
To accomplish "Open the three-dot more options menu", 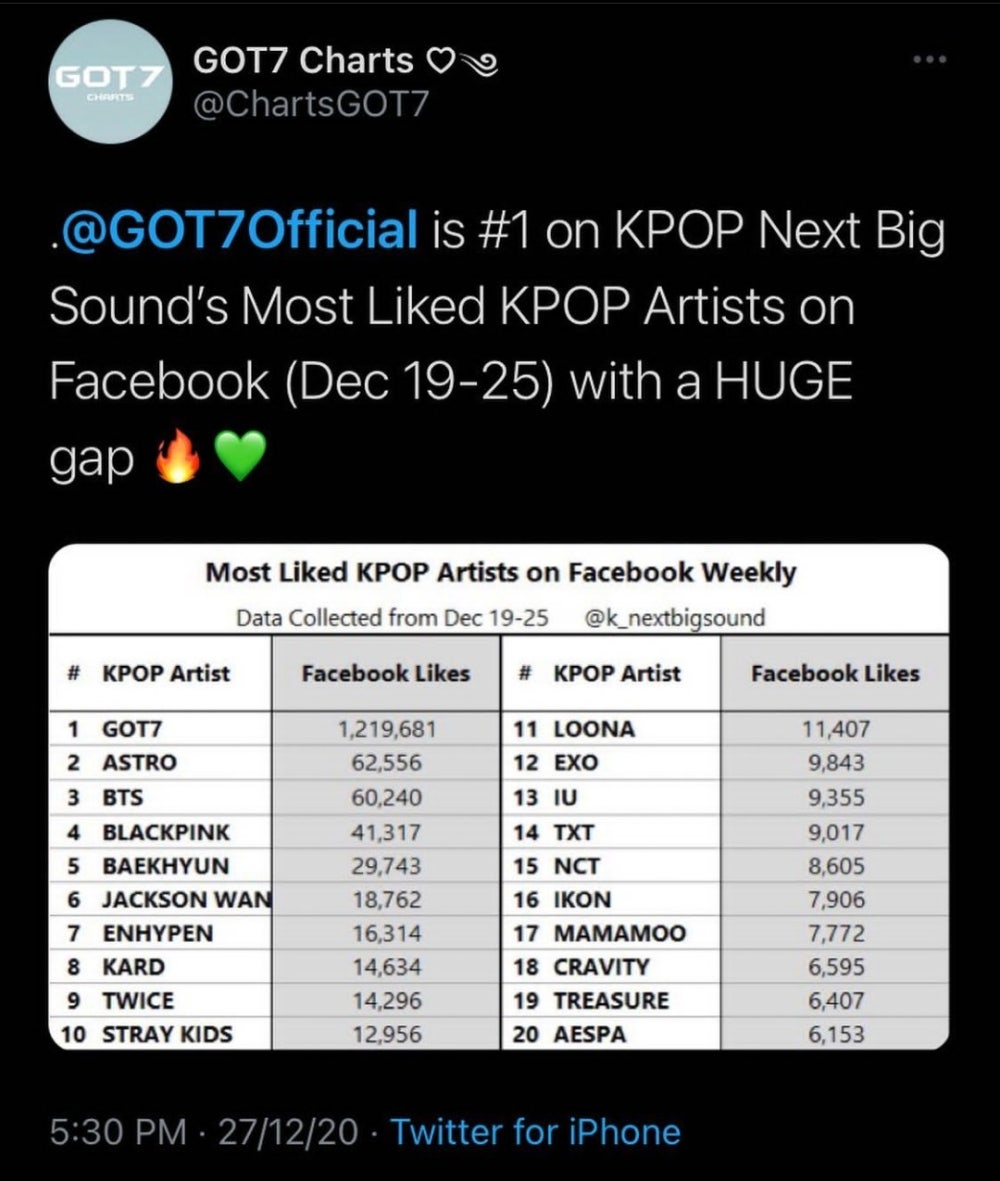I will pyautogui.click(x=929, y=60).
